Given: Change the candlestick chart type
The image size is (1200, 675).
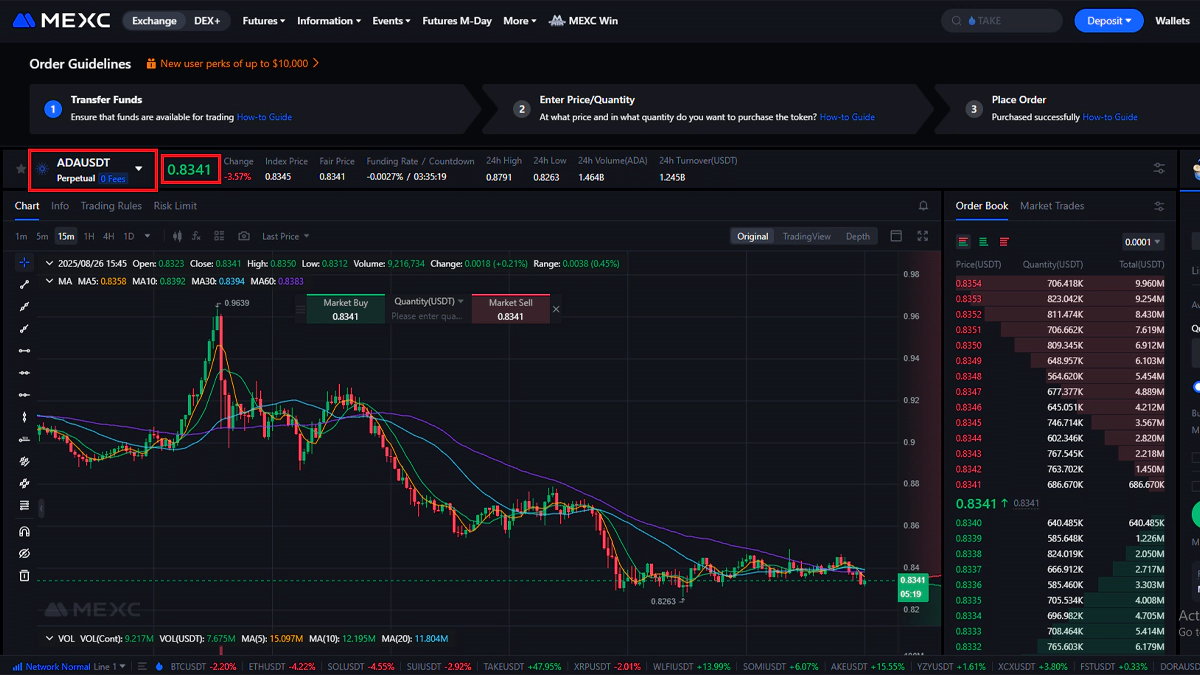Looking at the screenshot, I should click(178, 236).
